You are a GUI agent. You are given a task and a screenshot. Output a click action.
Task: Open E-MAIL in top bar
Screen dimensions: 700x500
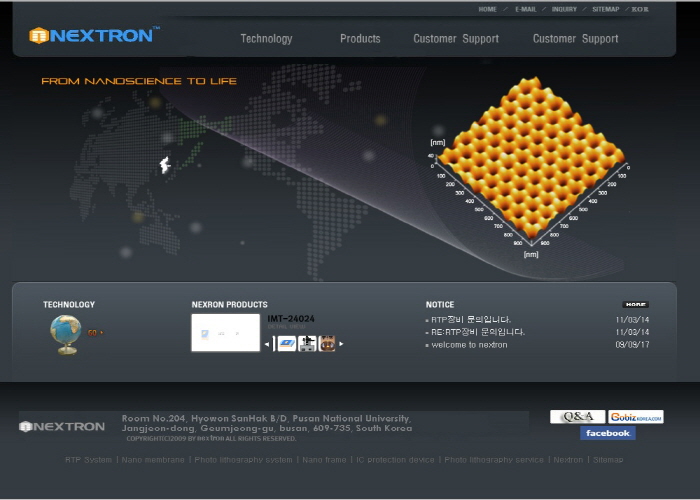526,9
